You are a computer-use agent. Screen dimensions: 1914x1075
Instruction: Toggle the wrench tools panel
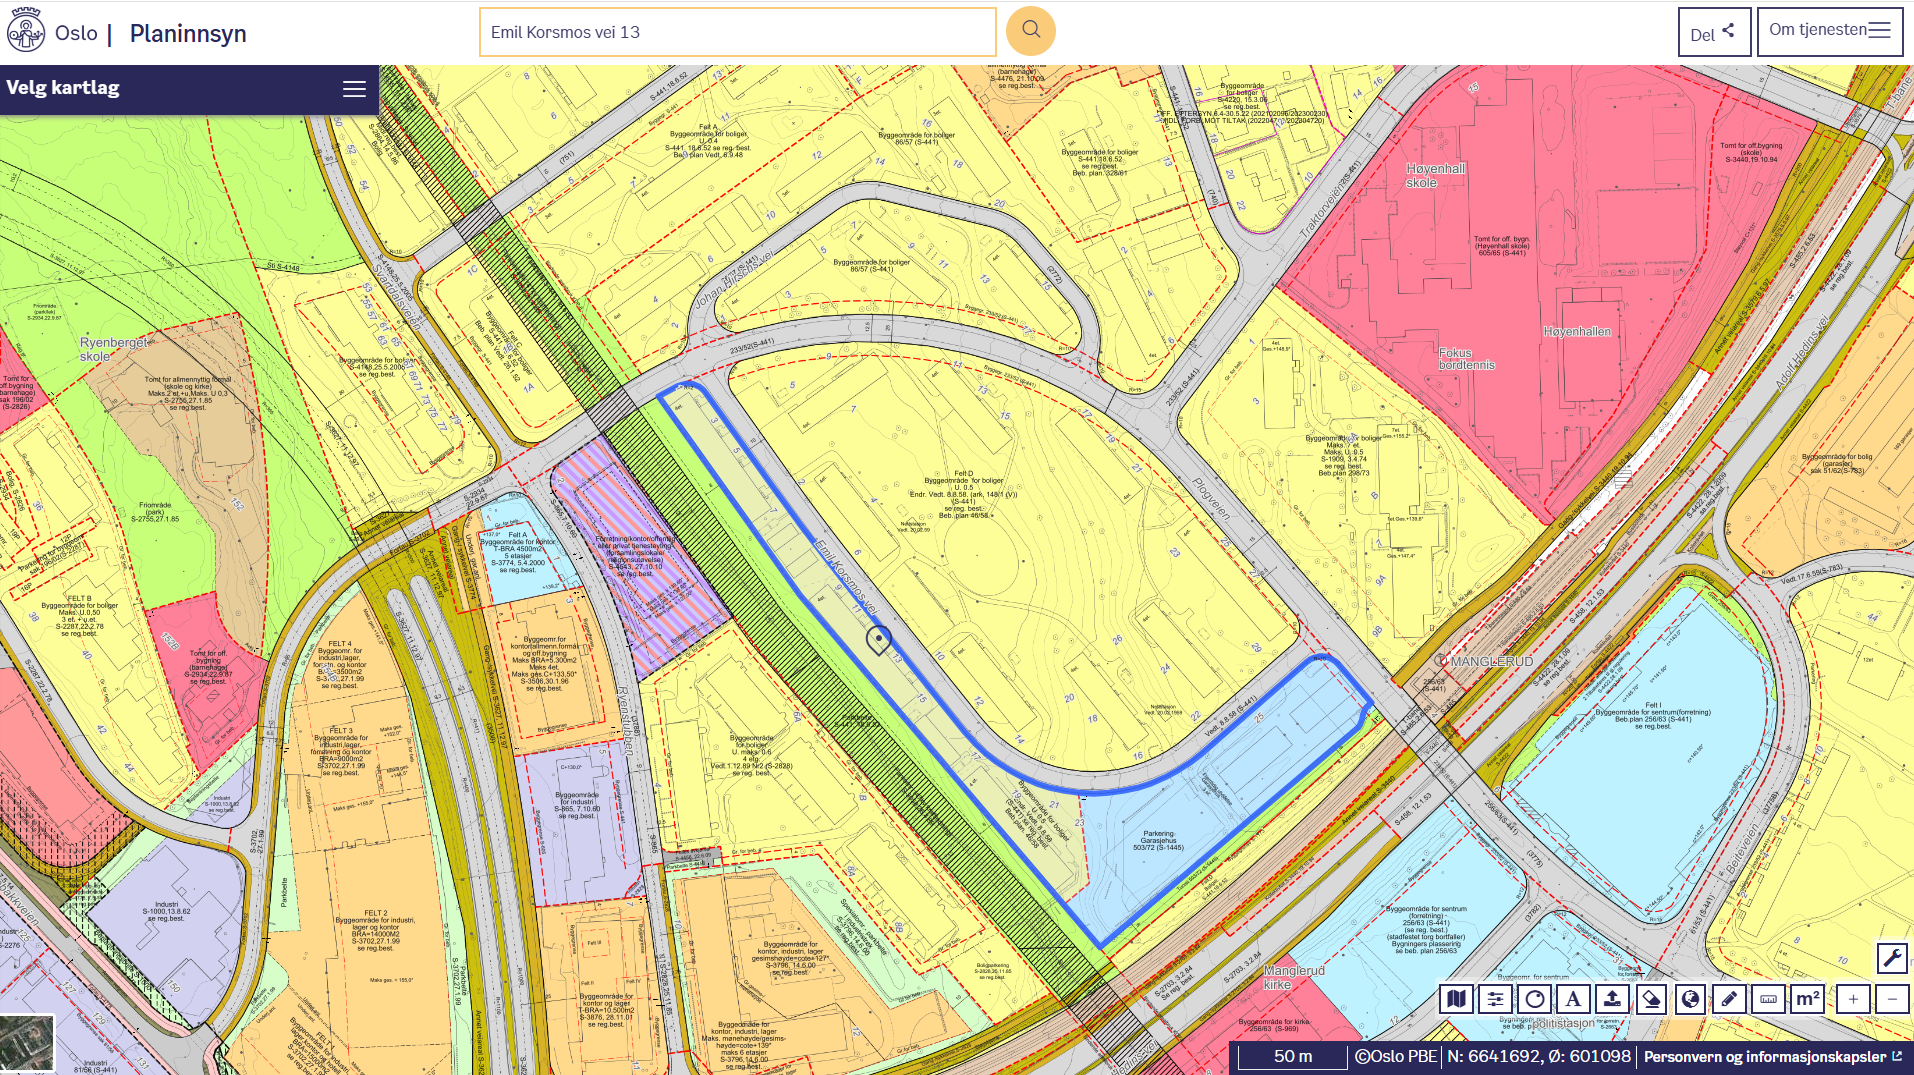click(x=1891, y=958)
